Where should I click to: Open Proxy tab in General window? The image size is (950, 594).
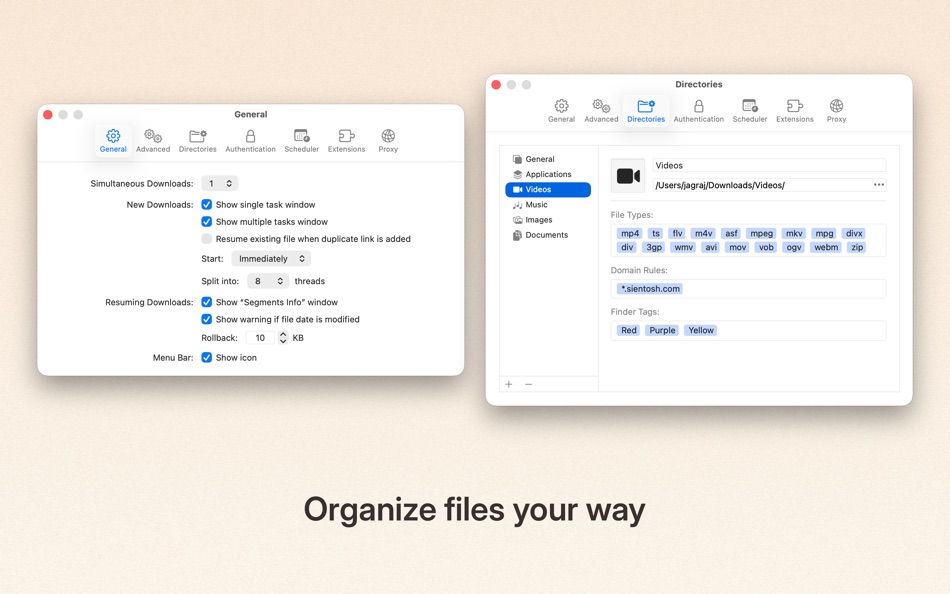[x=388, y=141]
